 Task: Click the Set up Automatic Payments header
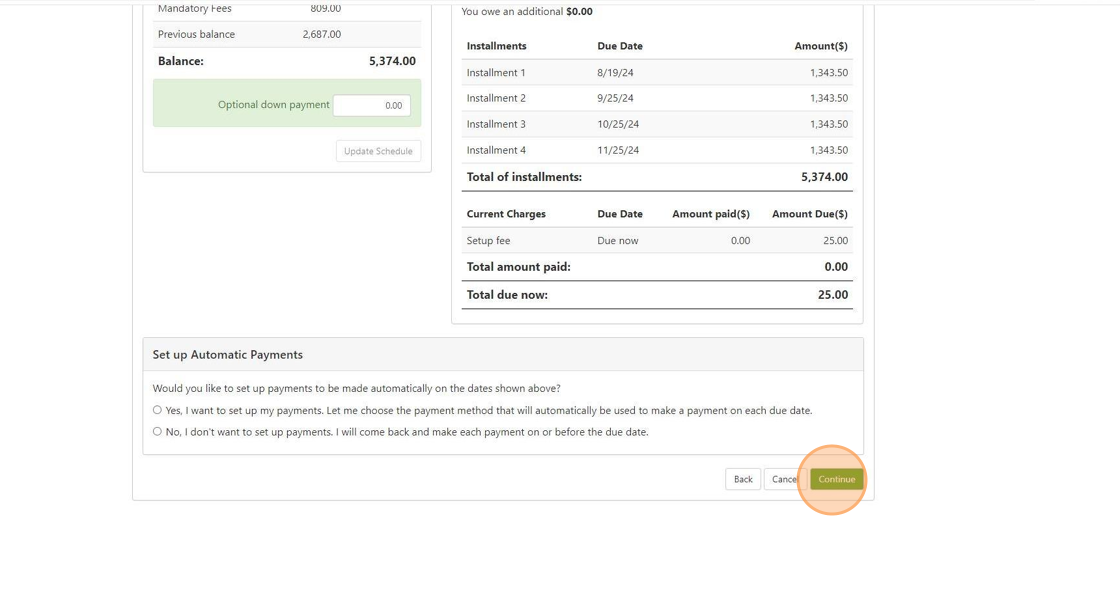click(x=228, y=355)
